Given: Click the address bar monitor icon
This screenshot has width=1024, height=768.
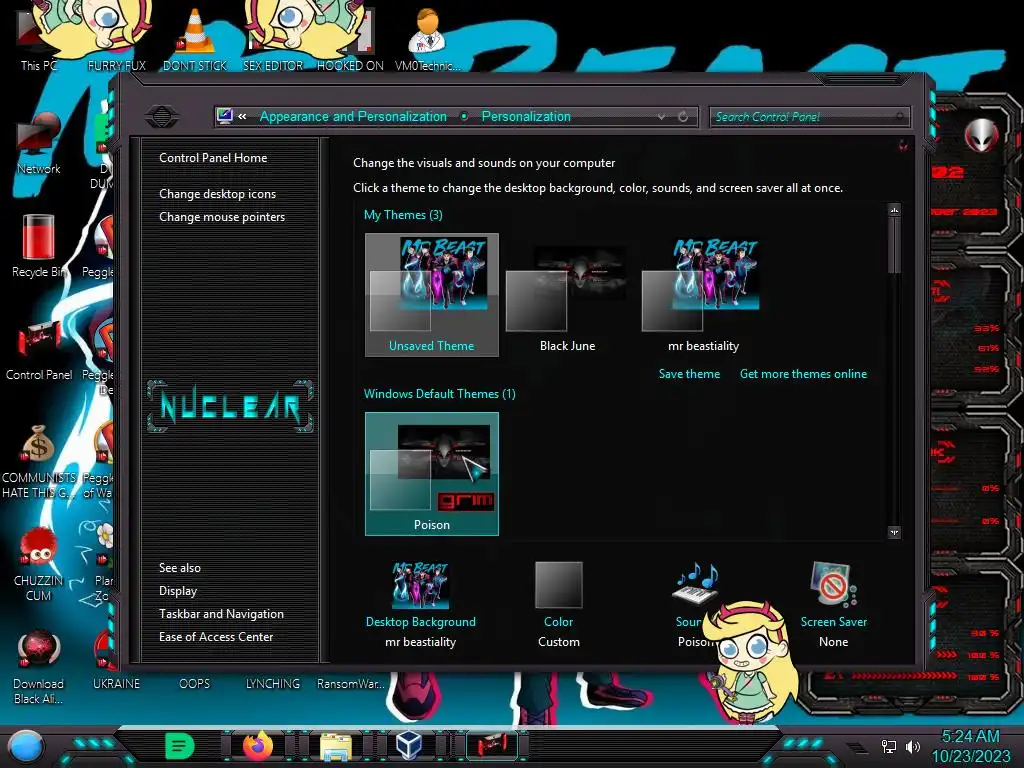Looking at the screenshot, I should click(x=225, y=116).
